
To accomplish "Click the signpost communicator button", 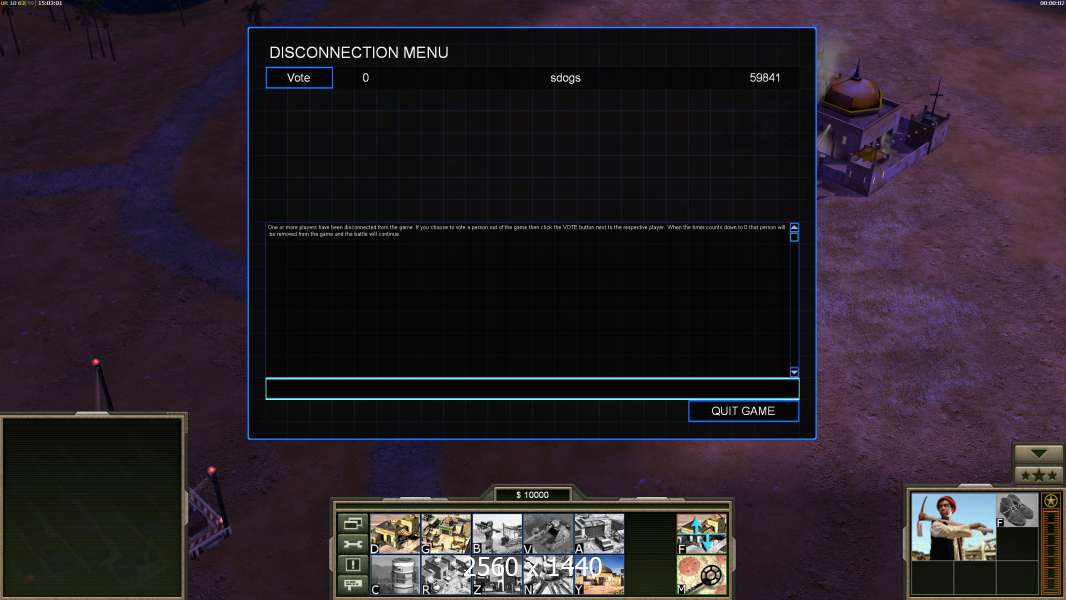I will [352, 584].
